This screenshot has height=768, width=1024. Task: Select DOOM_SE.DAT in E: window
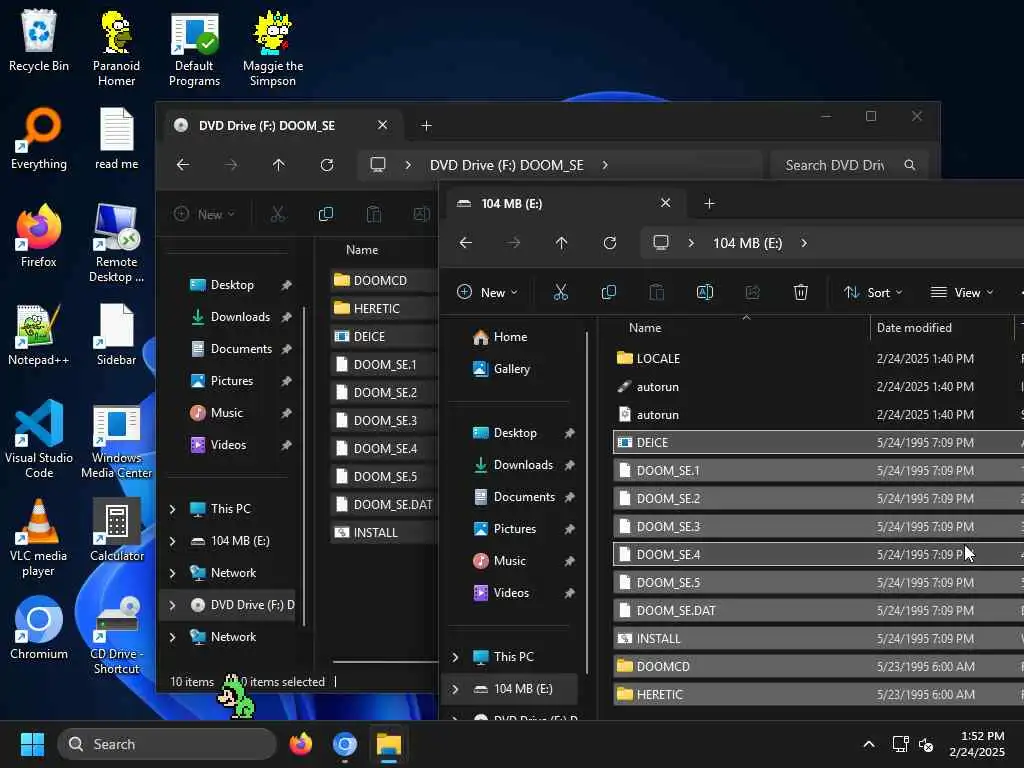point(818,611)
